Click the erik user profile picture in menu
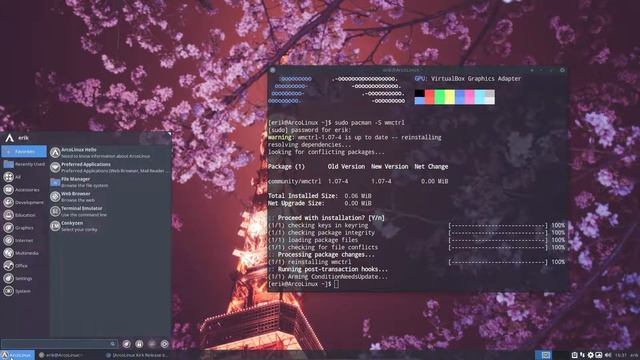Viewport: 640px width, 360px height. [x=9, y=138]
